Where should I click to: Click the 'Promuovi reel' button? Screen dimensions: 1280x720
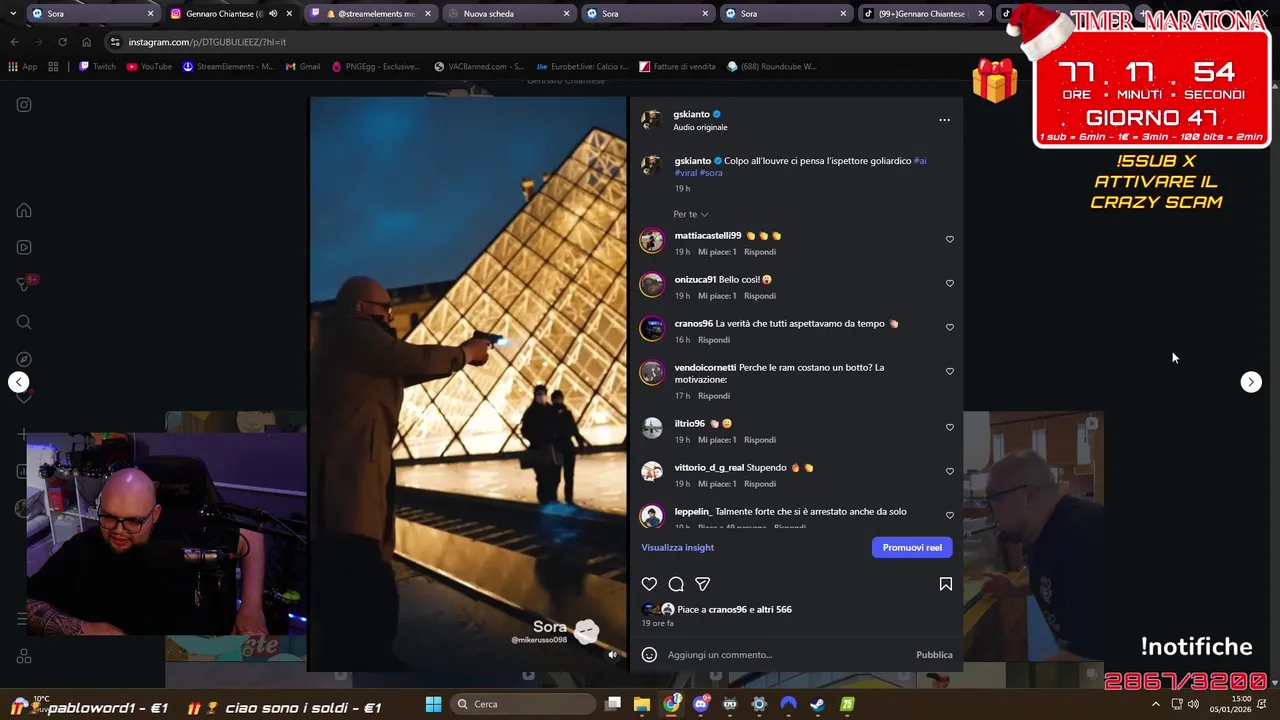point(912,547)
